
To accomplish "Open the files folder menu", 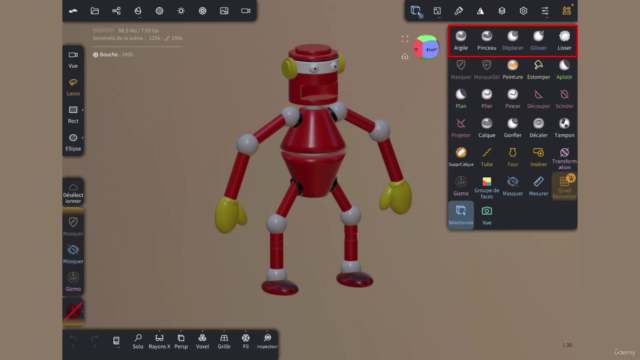I will tap(95, 11).
